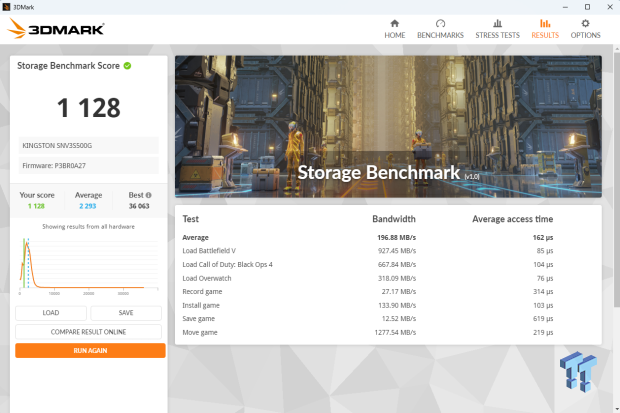This screenshot has width=620, height=413.
Task: Click the SAVE button
Action: point(126,313)
